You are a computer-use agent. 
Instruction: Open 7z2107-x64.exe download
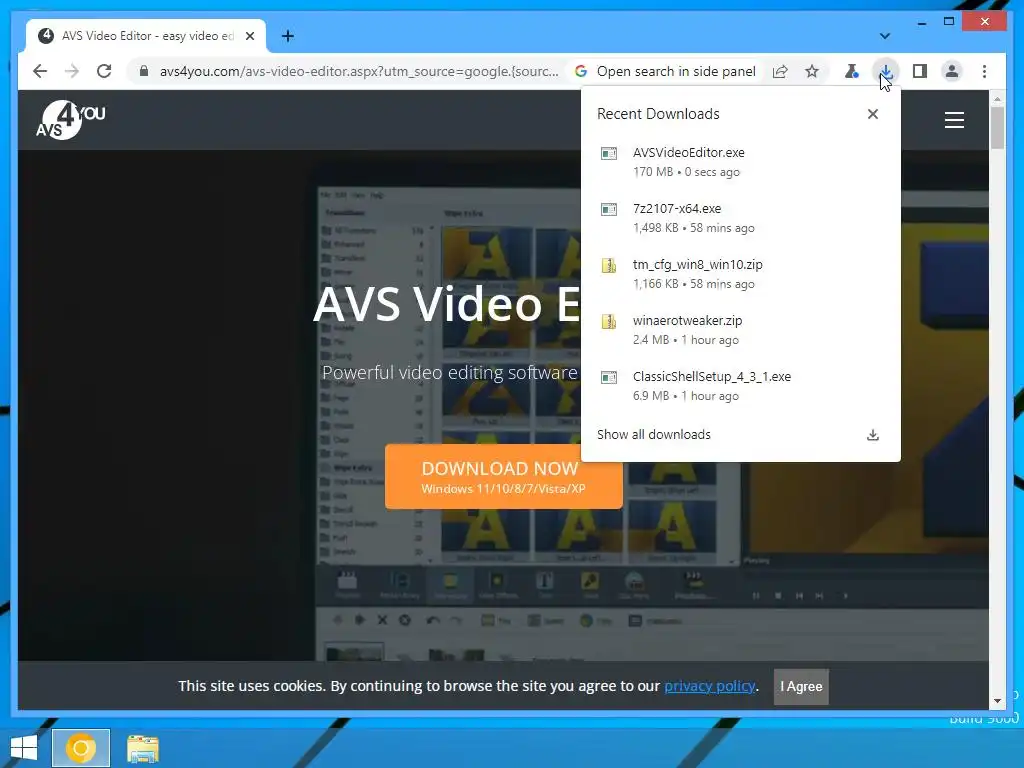click(x=740, y=218)
